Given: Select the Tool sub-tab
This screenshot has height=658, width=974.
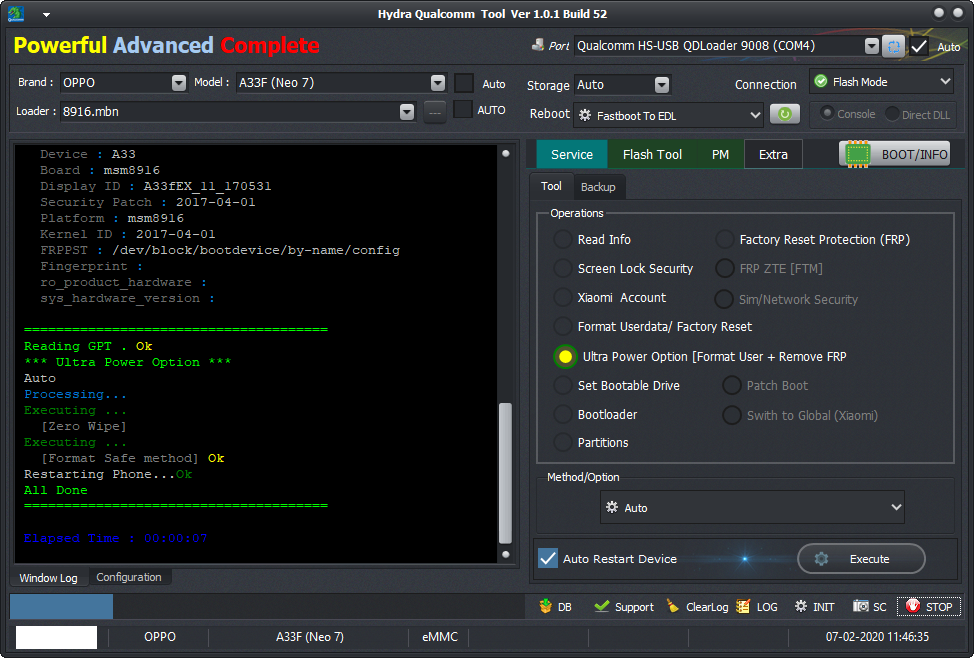Looking at the screenshot, I should click(x=551, y=186).
